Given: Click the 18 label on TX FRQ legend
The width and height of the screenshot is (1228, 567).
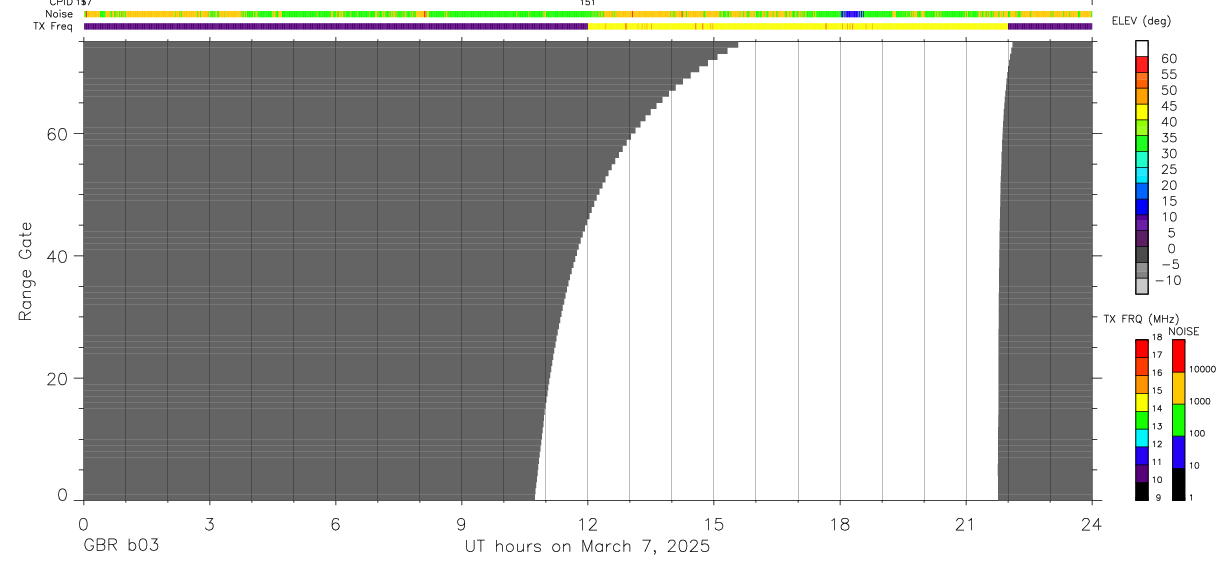Looking at the screenshot, I should [1157, 337].
